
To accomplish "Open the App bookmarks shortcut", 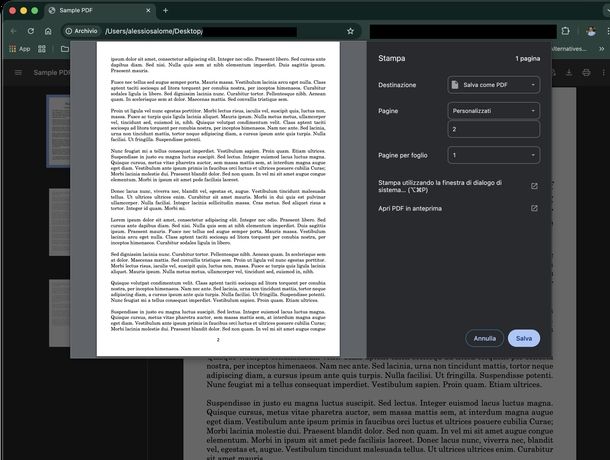I will click(19, 49).
